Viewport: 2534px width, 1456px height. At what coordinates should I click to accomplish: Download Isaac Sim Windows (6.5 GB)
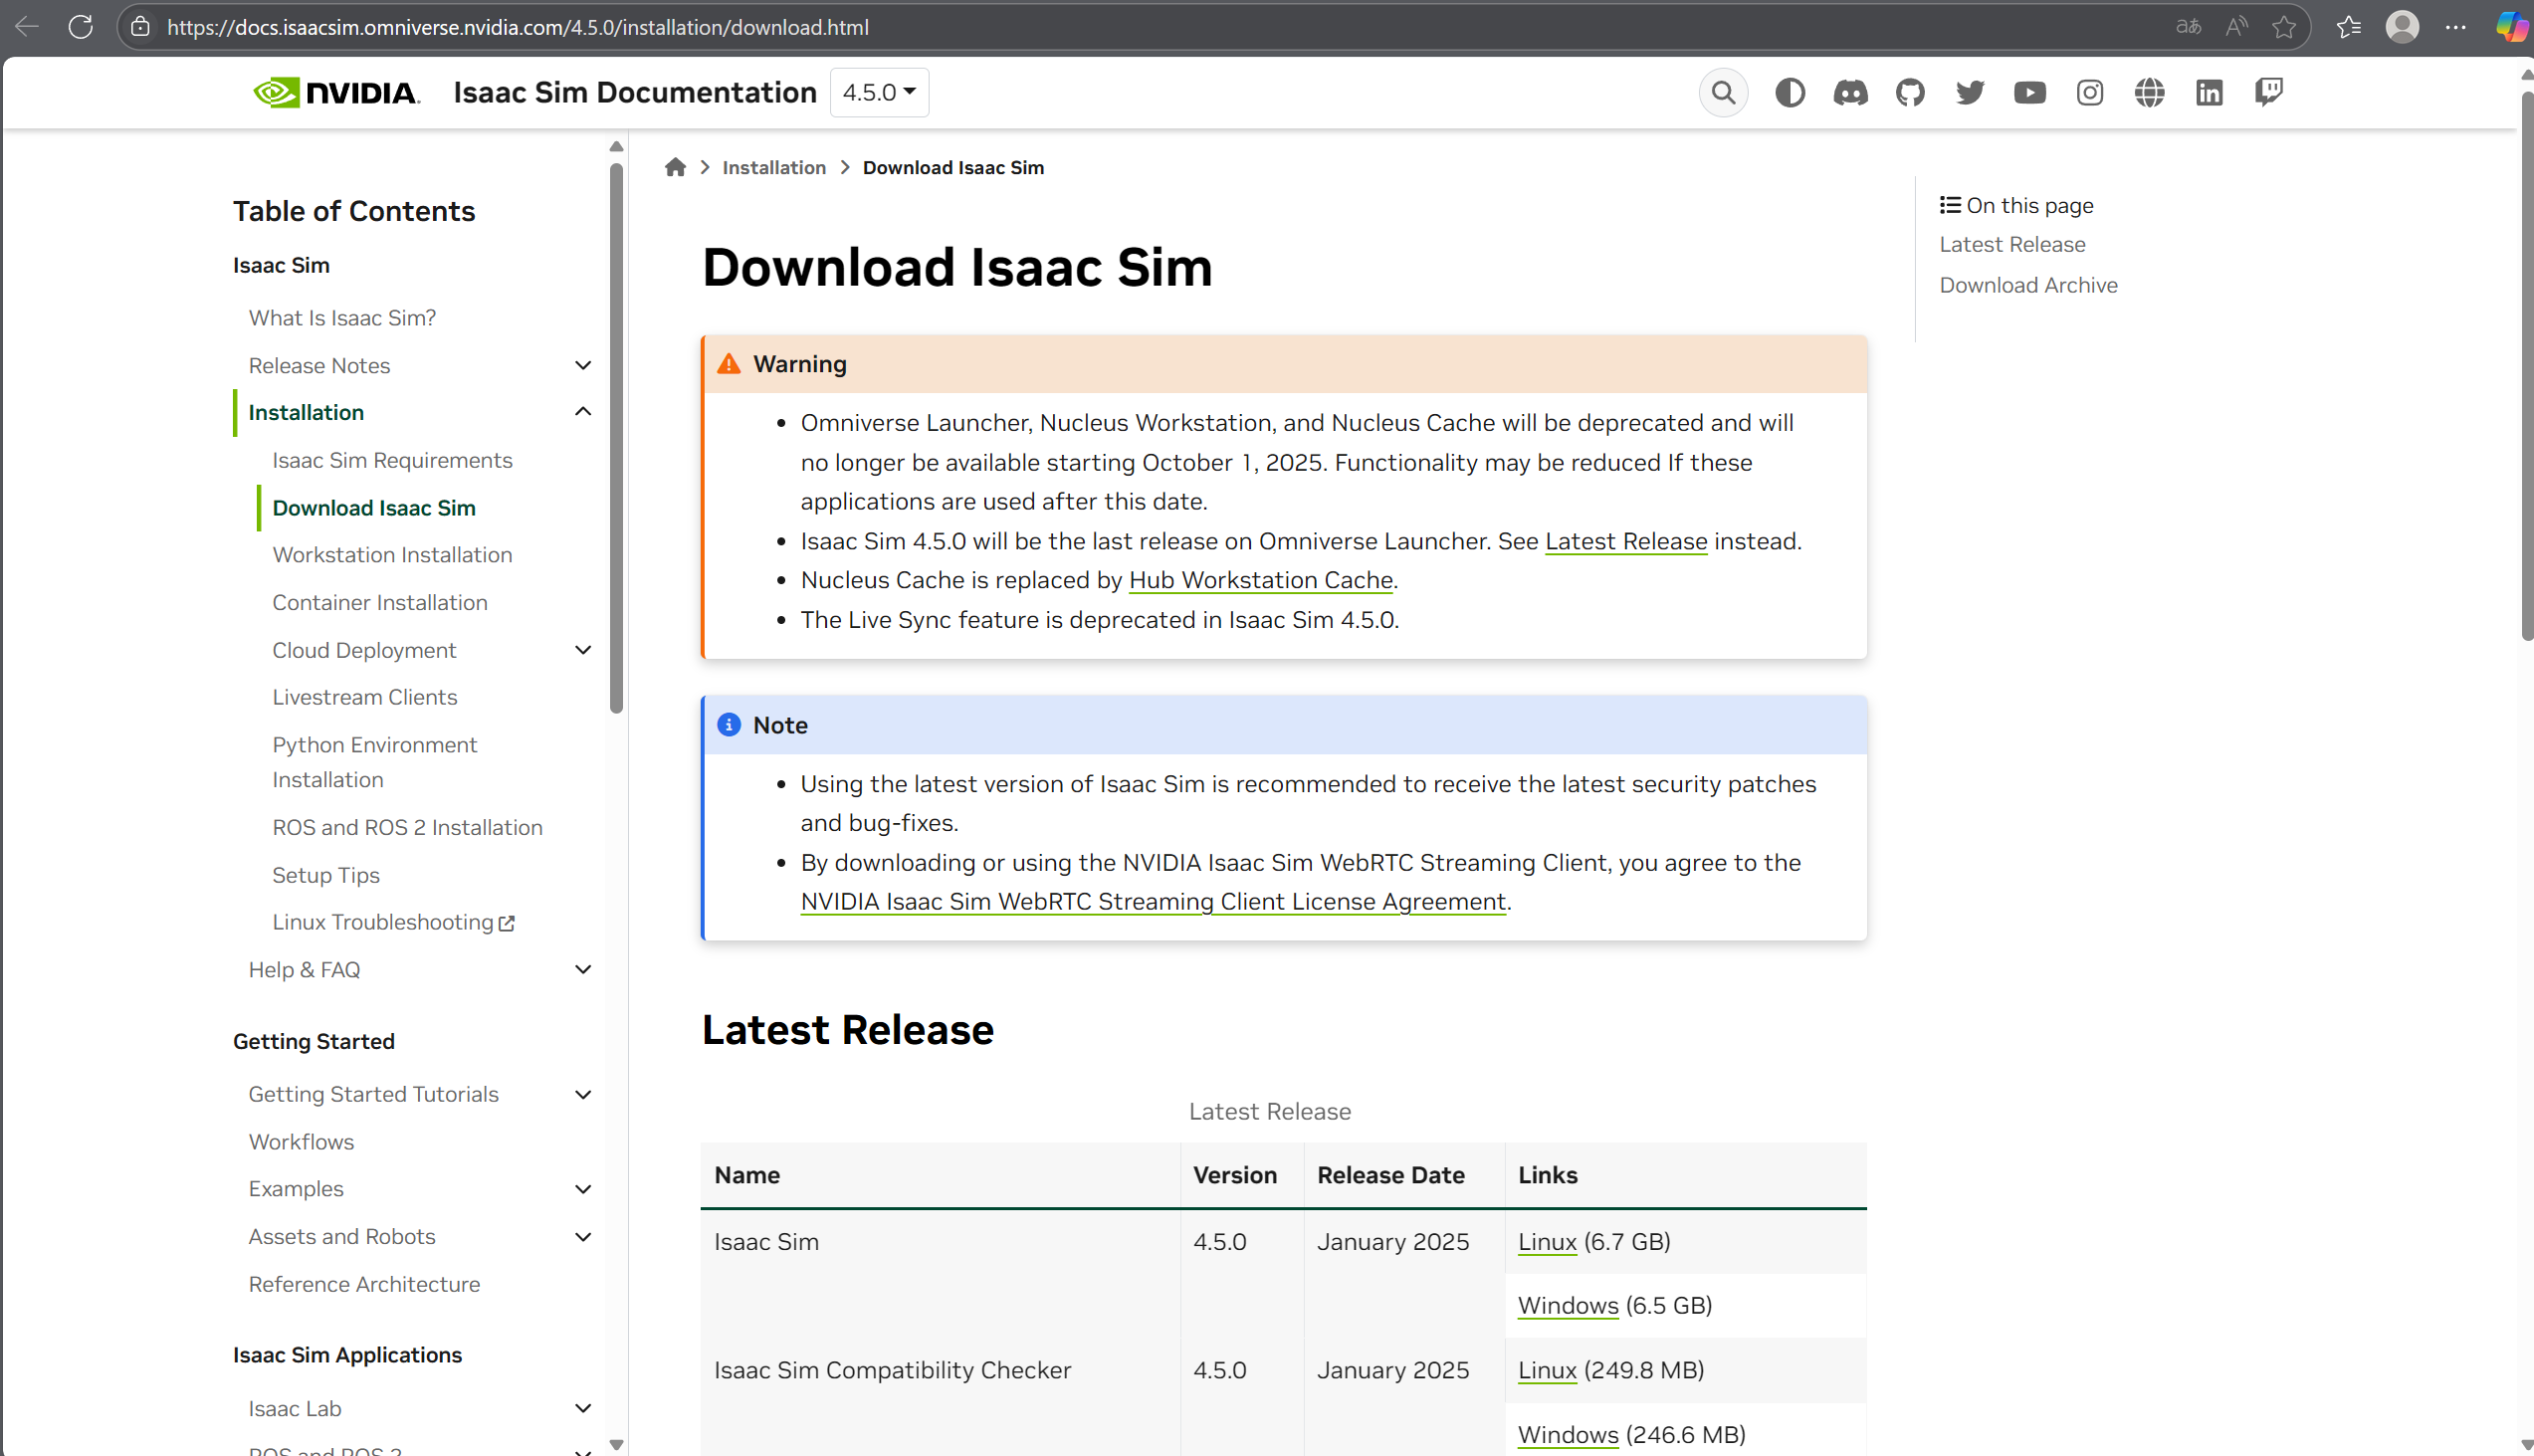1568,1306
